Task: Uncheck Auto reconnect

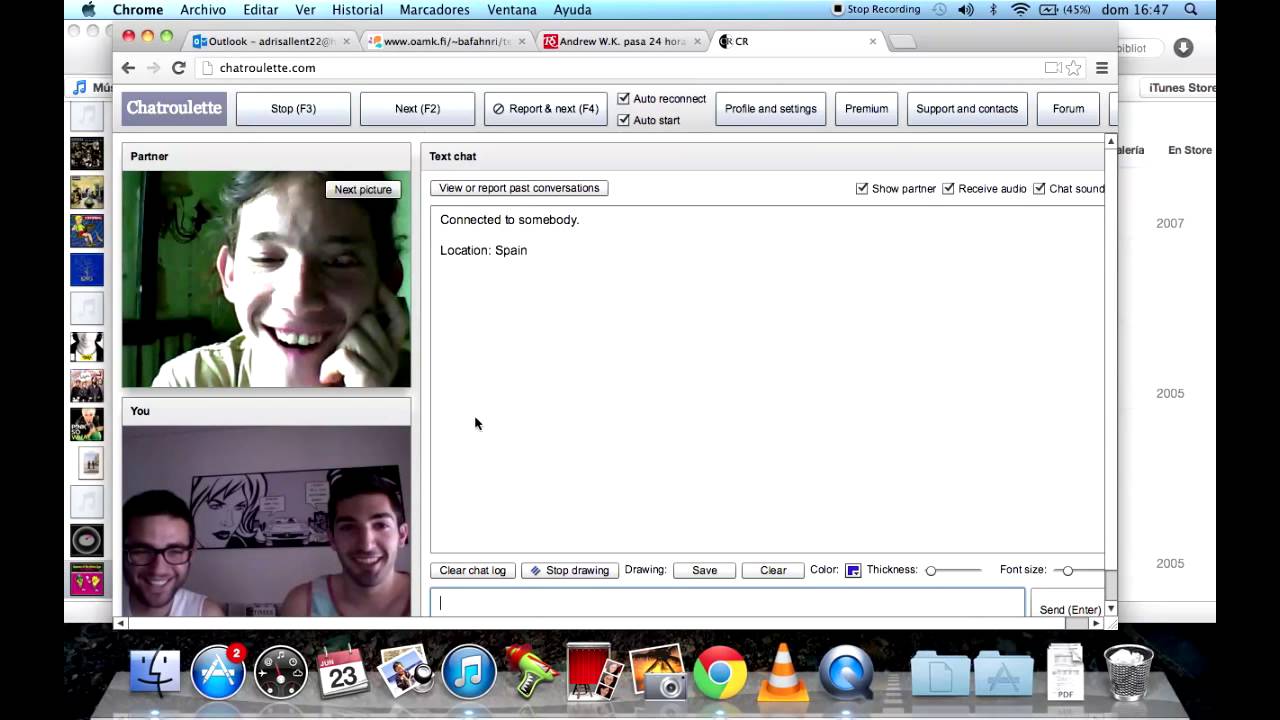Action: 623,99
